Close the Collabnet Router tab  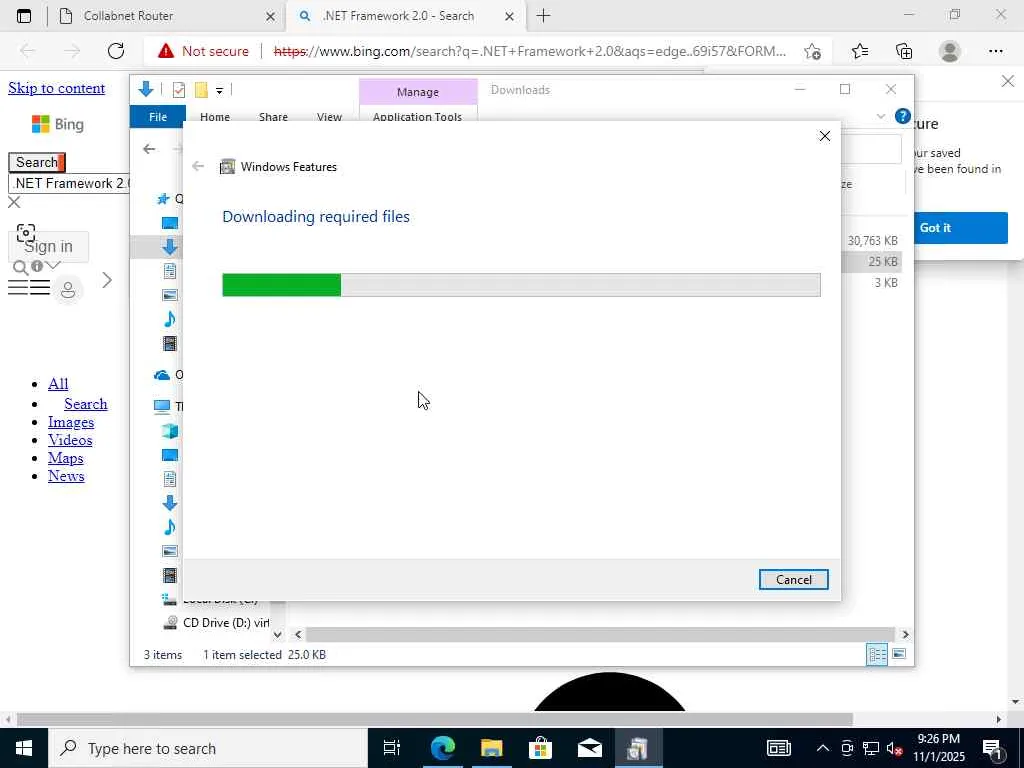[270, 16]
